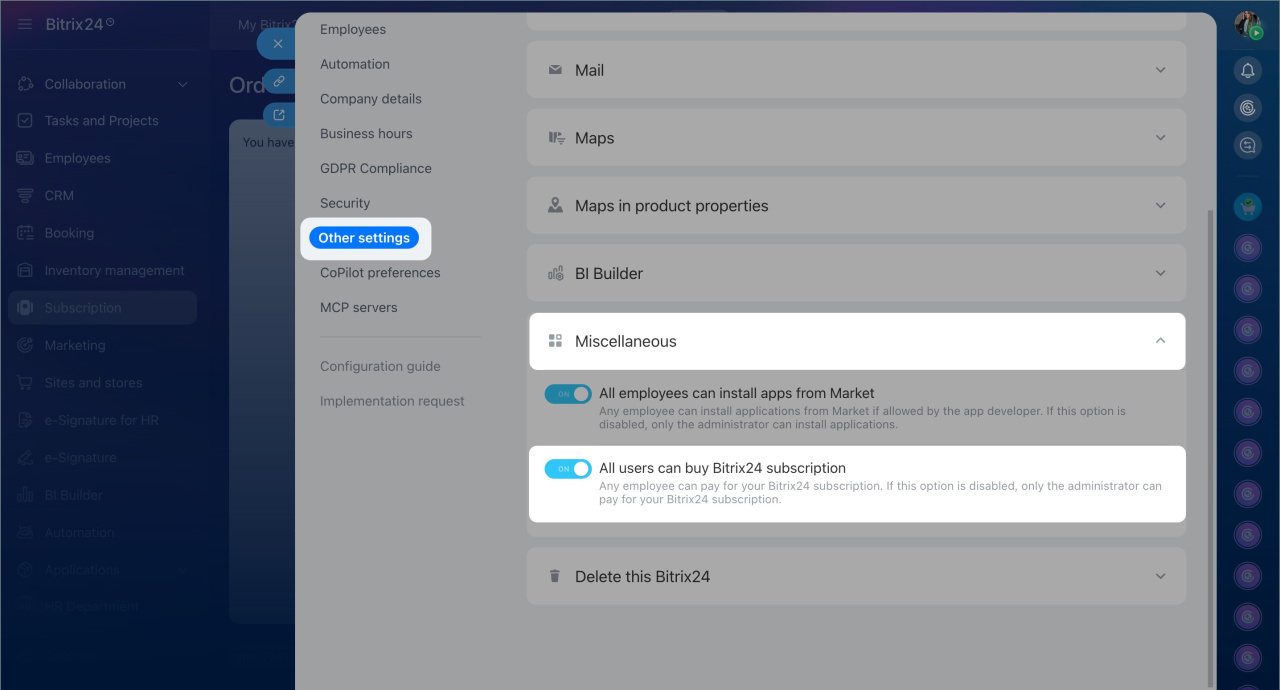This screenshot has height=690, width=1280.
Task: Expand the Mail settings section
Action: pyautogui.click(x=1160, y=70)
